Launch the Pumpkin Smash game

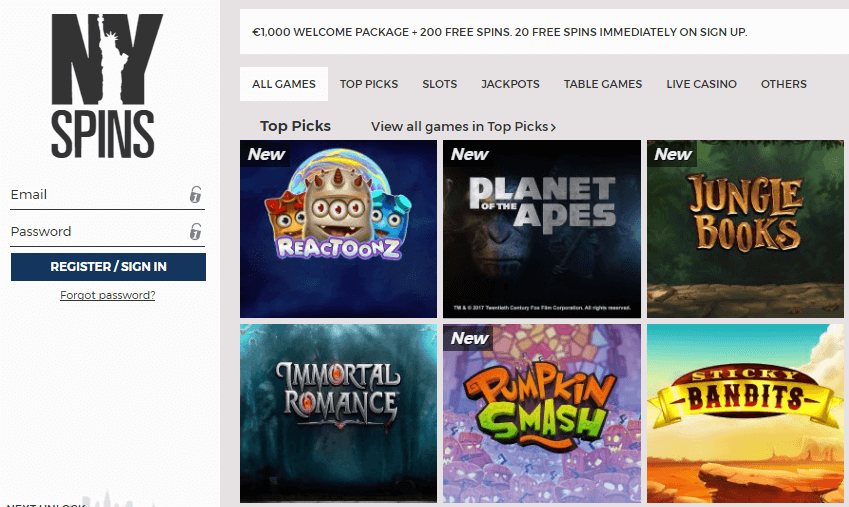coord(542,413)
